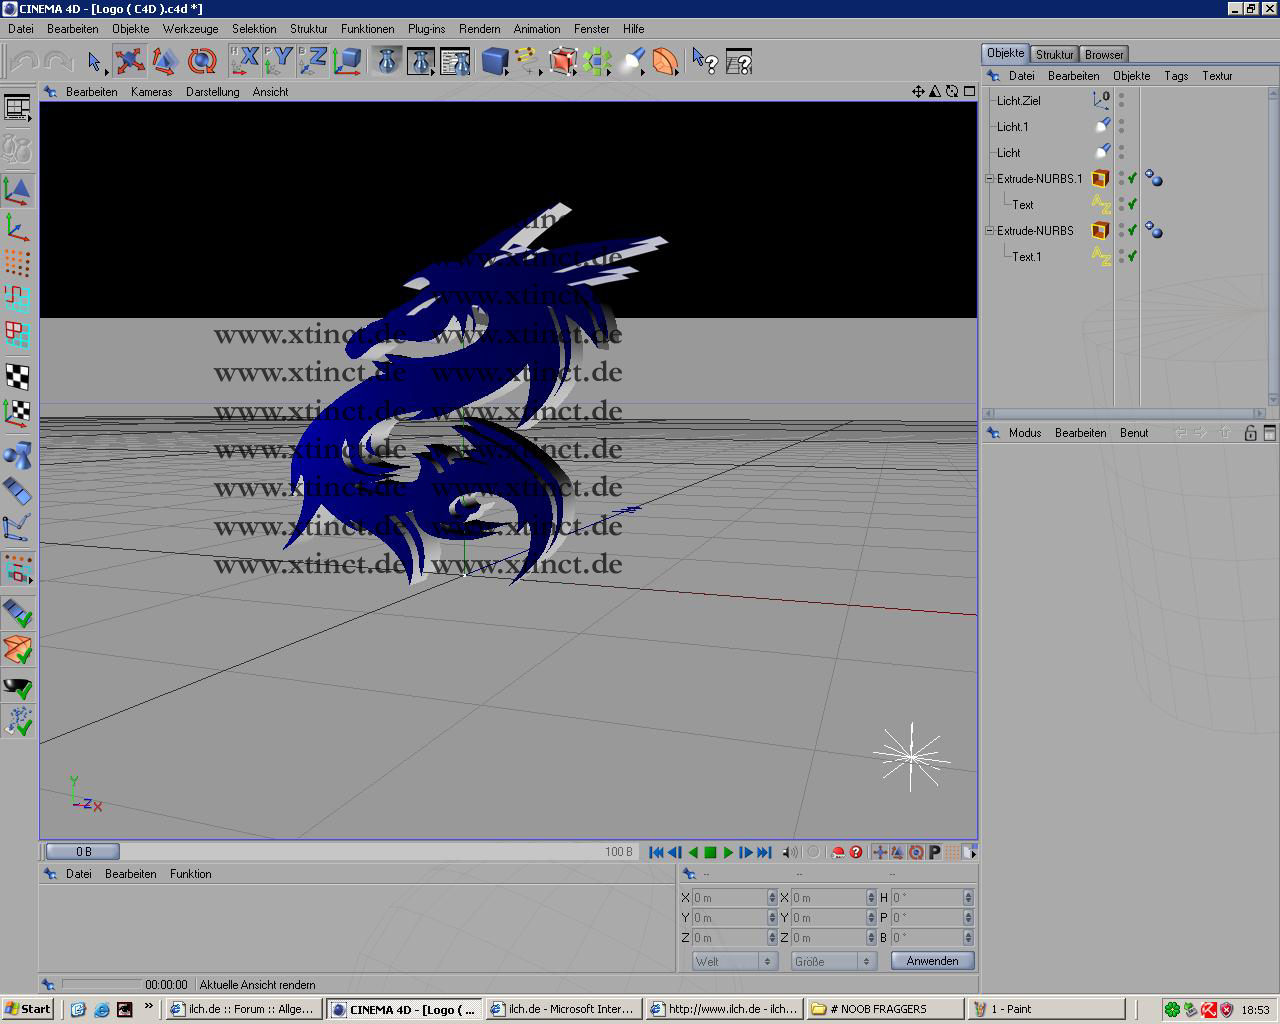The height and width of the screenshot is (1024, 1280).
Task: Click the viewport move camera icon
Action: 918,91
